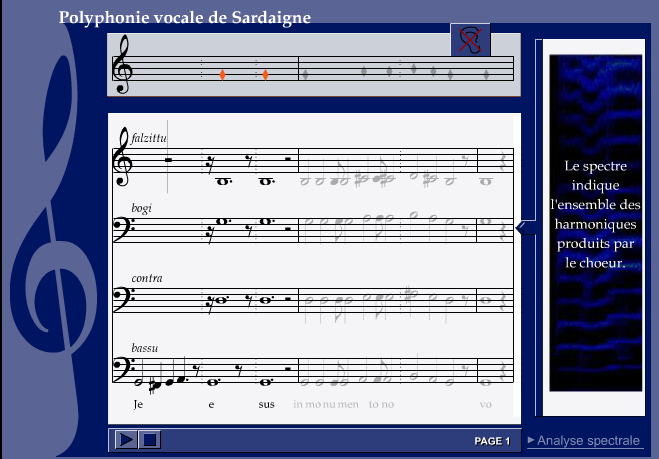The width and height of the screenshot is (659, 459).
Task: Click the lyric syllable "Je"
Action: pos(139,405)
